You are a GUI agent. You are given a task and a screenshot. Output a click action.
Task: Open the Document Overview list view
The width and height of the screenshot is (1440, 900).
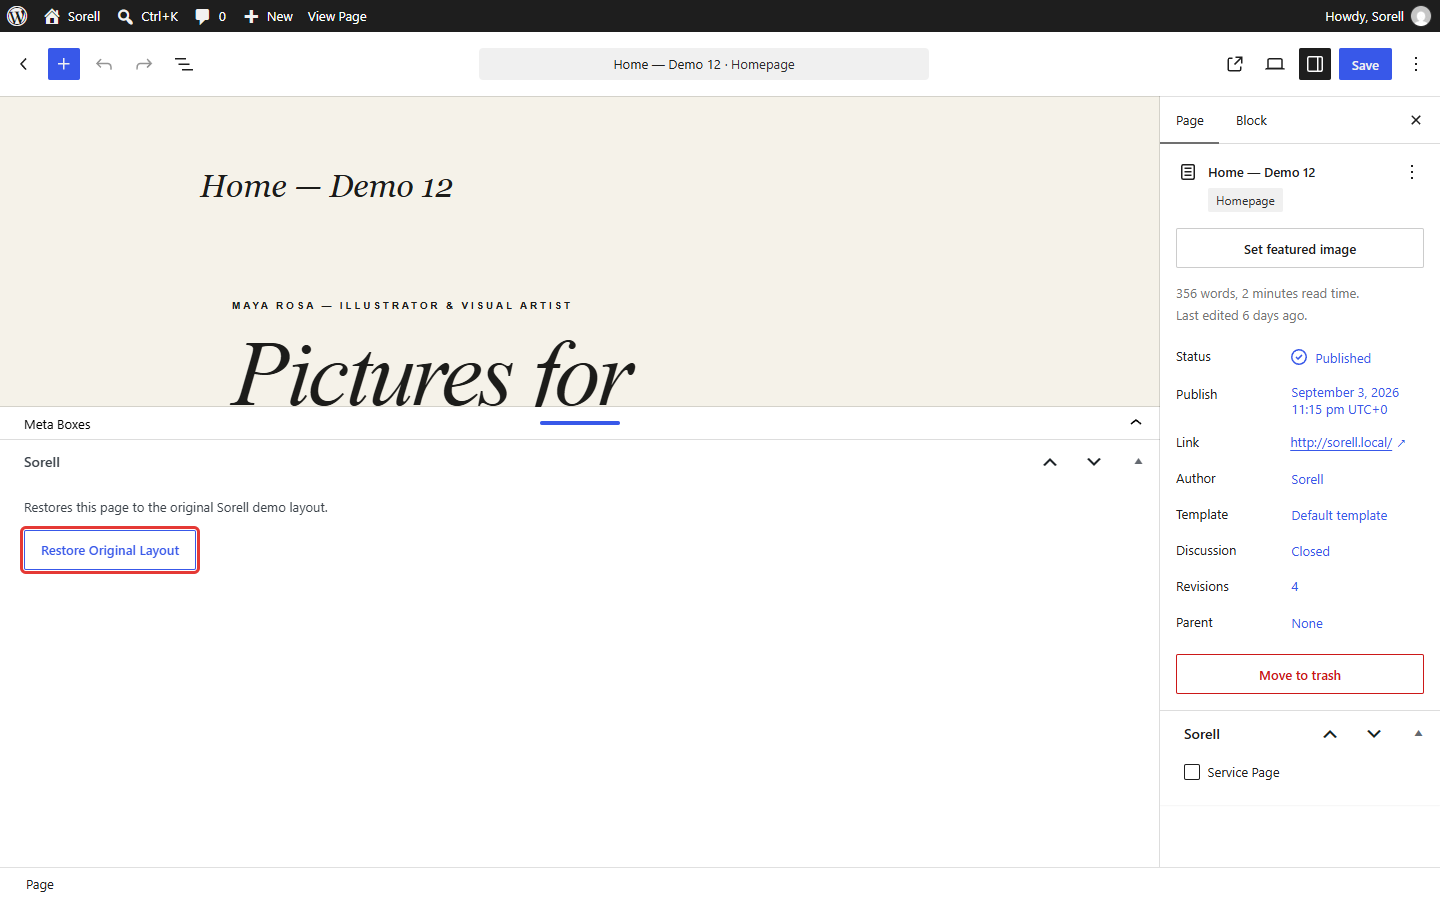click(x=184, y=64)
